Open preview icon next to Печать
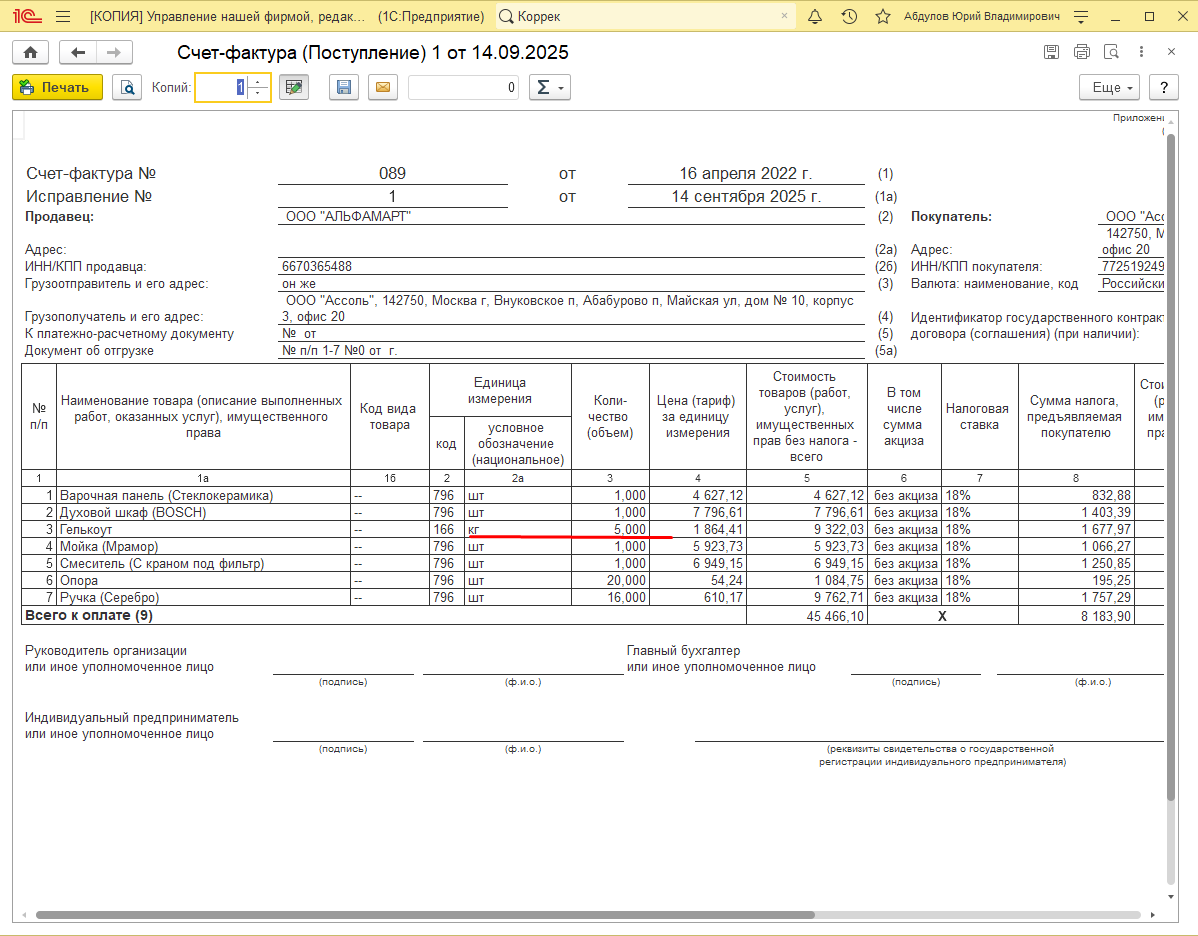Image resolution: width=1198 pixels, height=936 pixels. 127,87
